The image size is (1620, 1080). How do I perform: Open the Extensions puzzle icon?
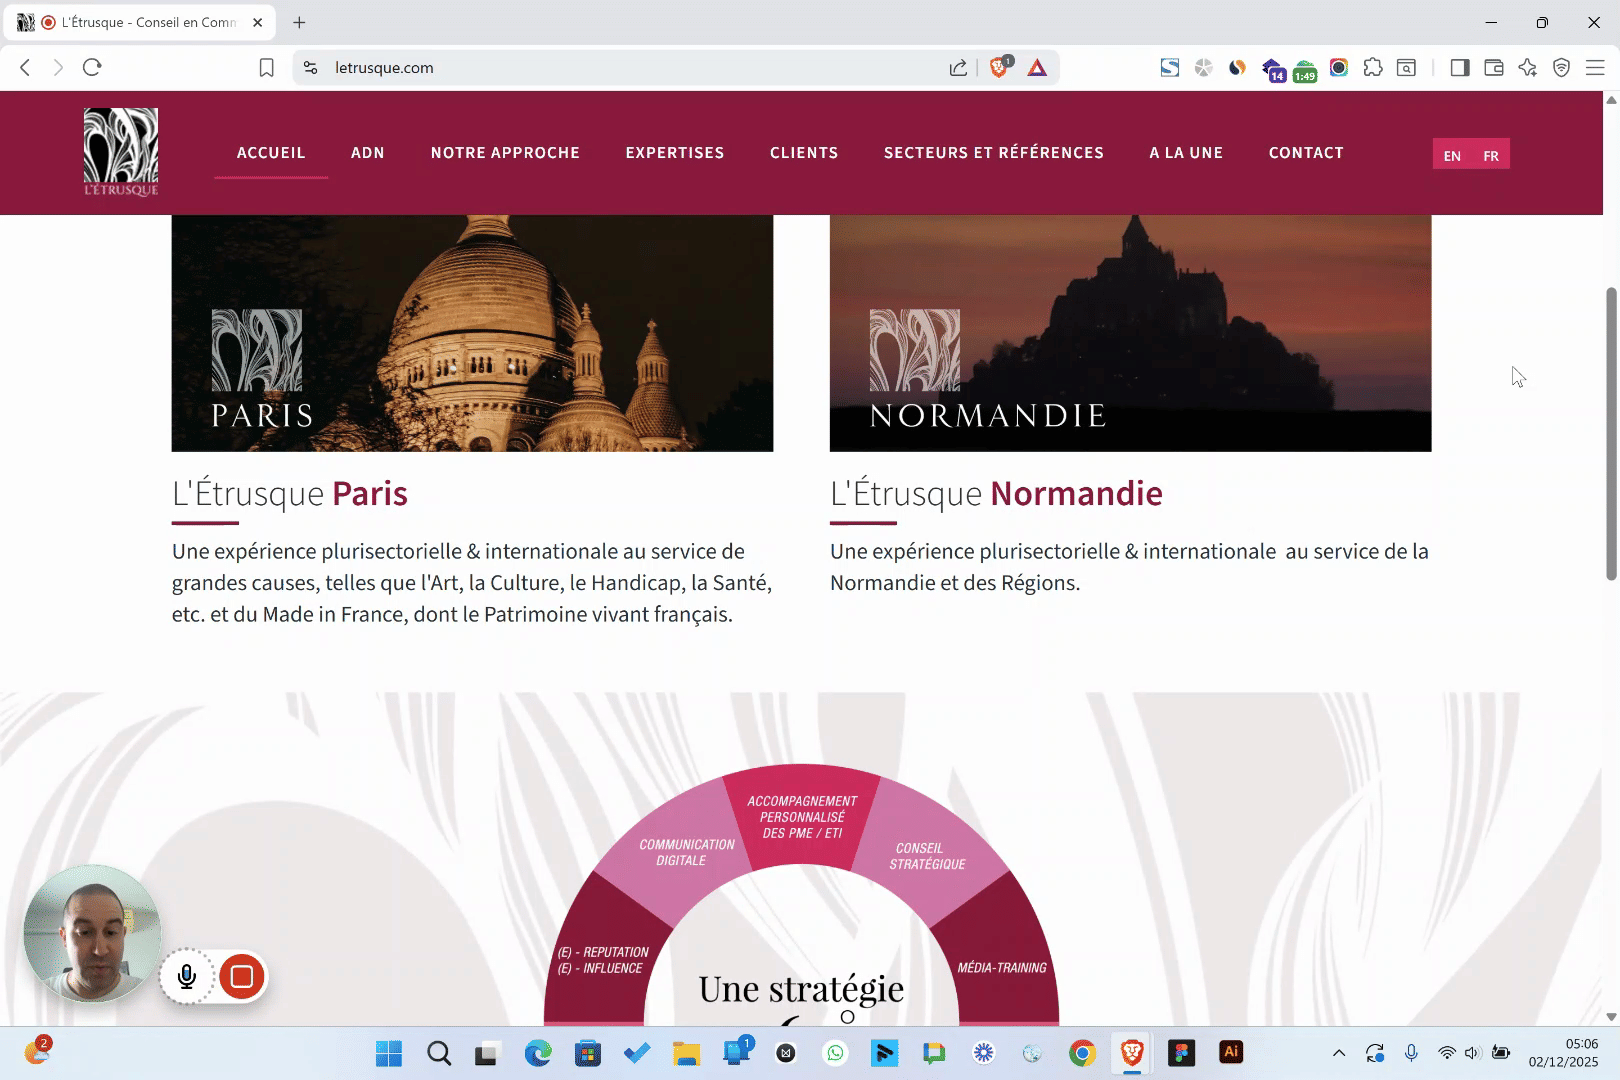pyautogui.click(x=1373, y=68)
